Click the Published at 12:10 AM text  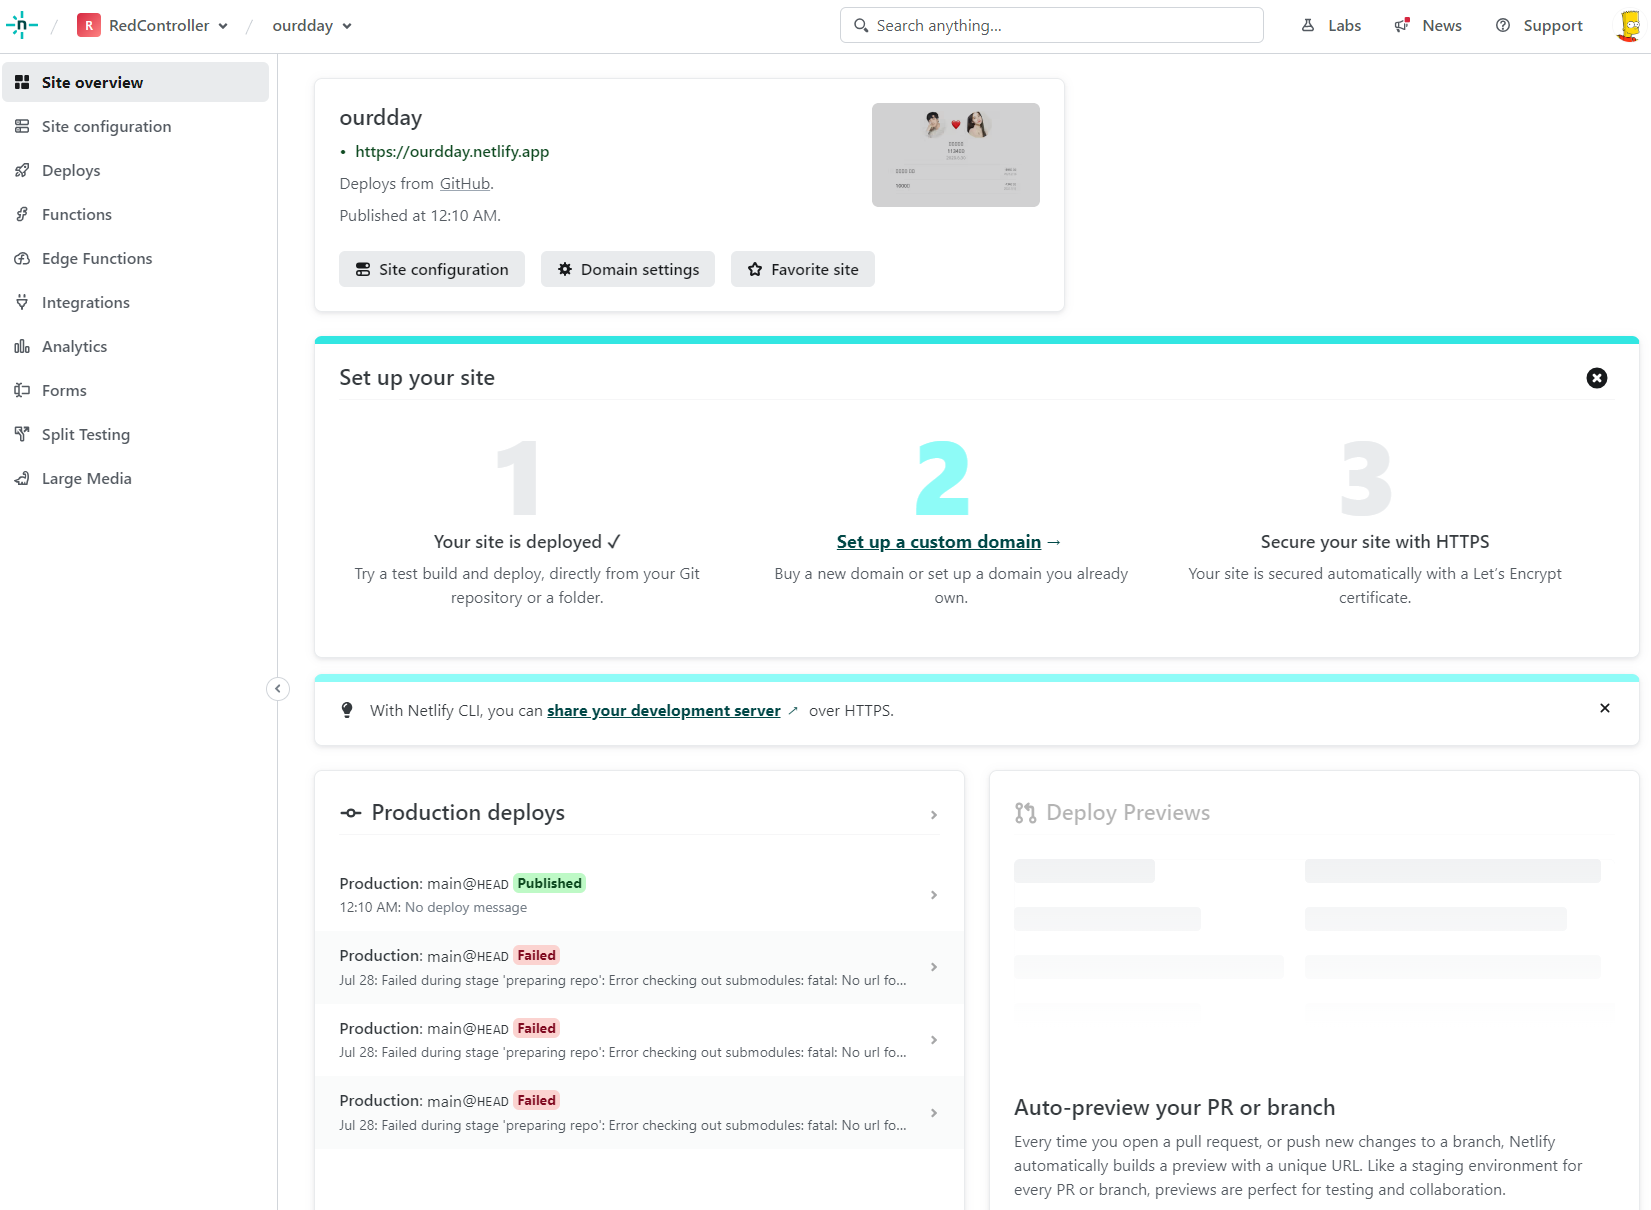tap(420, 216)
